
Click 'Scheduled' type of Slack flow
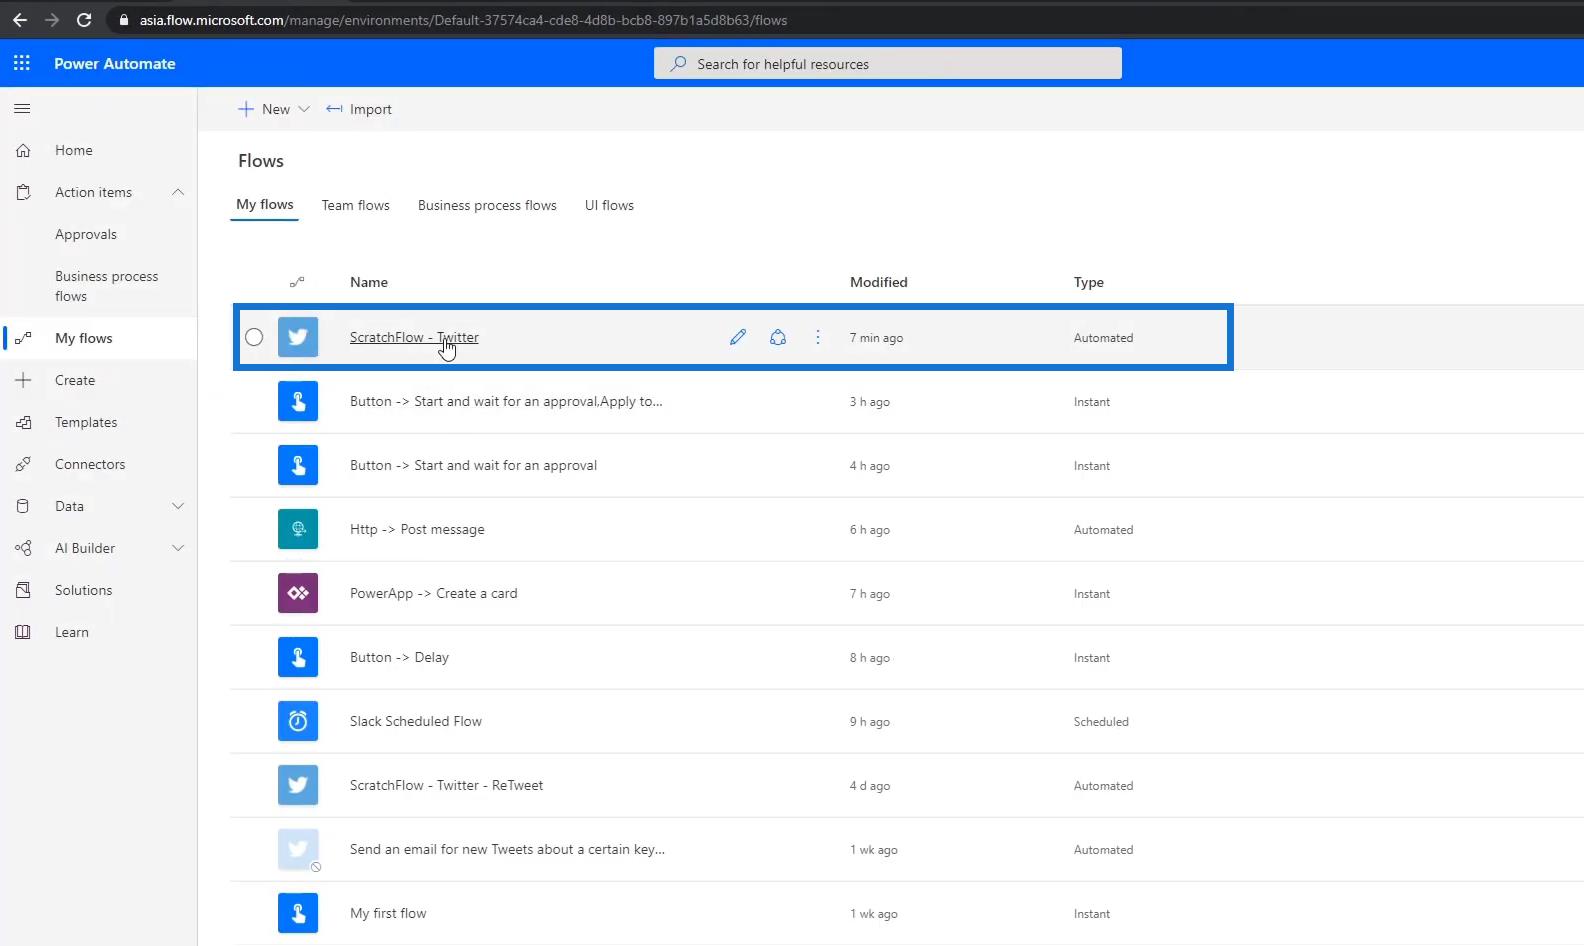(x=1101, y=722)
